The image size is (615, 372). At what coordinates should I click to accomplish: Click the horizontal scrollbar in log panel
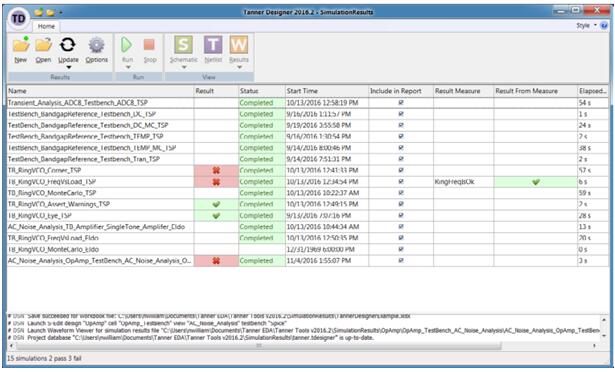click(258, 346)
